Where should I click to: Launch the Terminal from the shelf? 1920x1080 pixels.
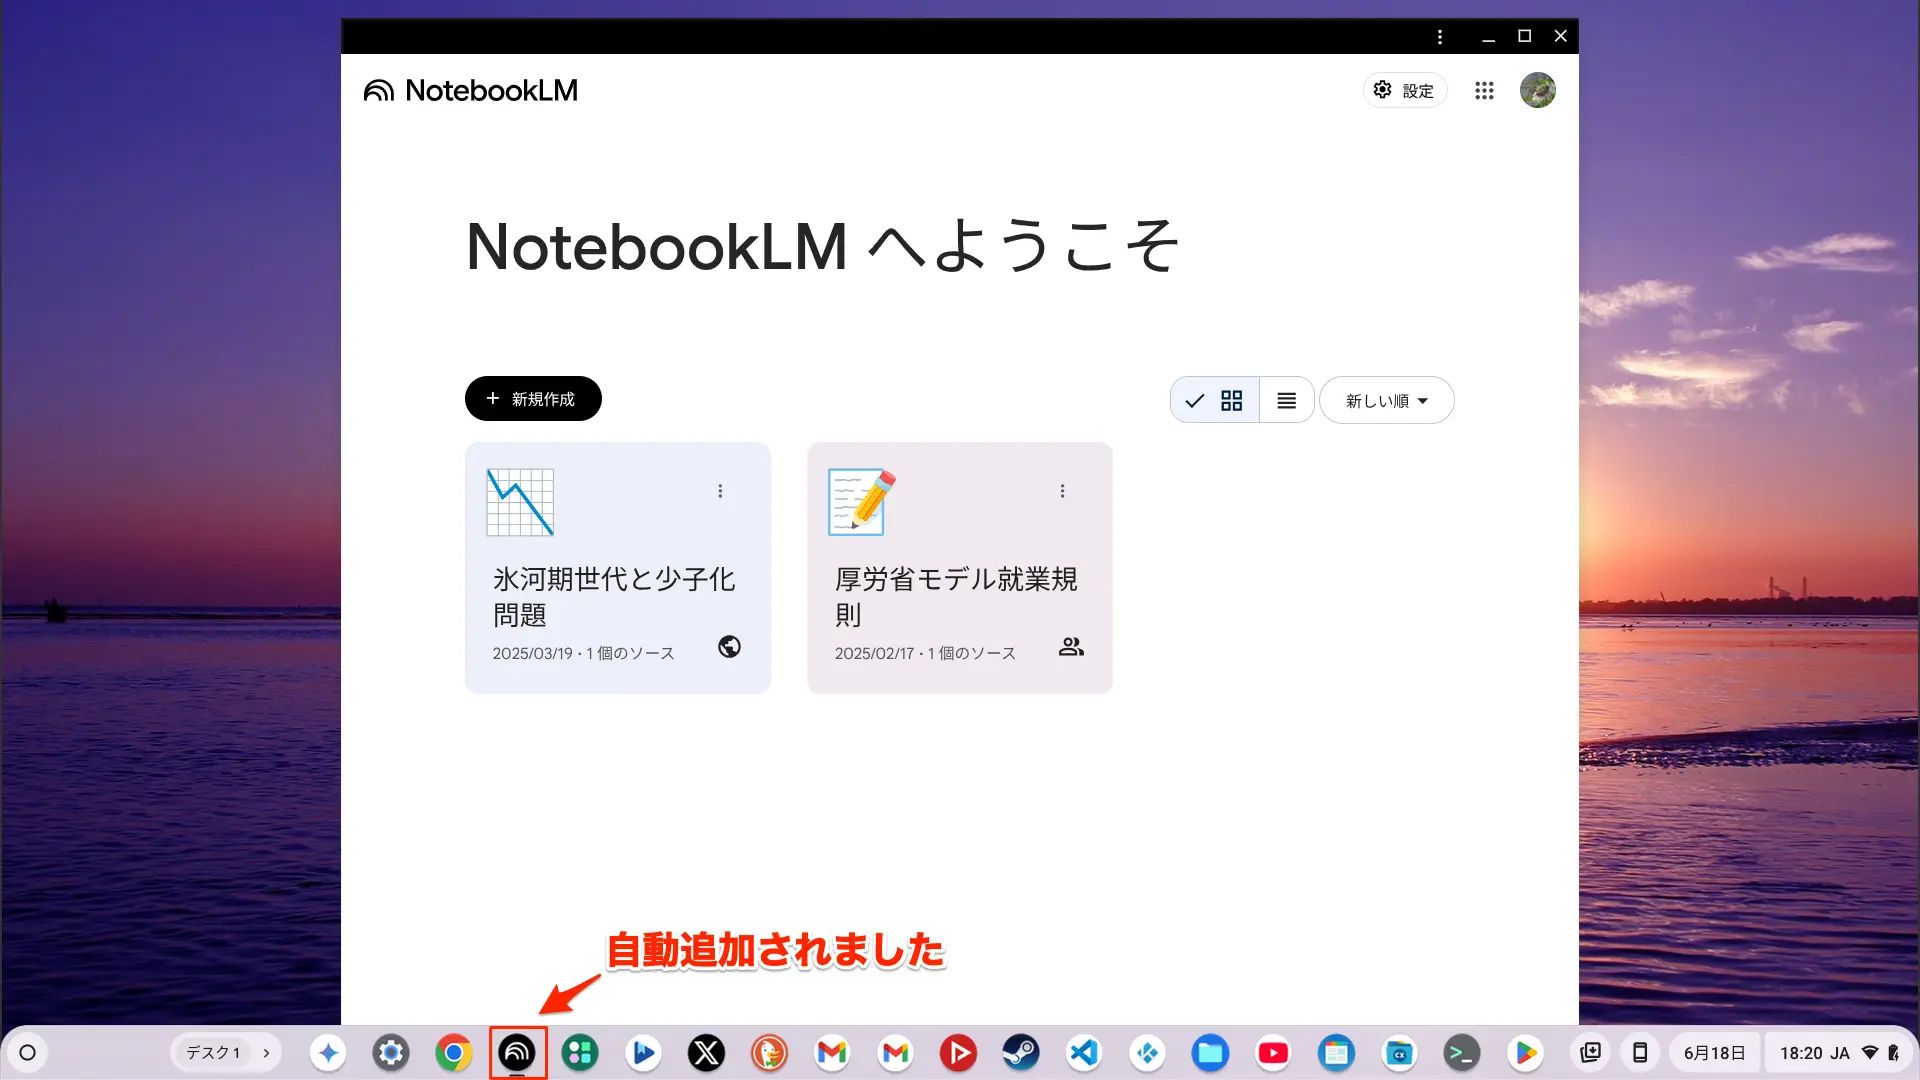point(1462,1053)
